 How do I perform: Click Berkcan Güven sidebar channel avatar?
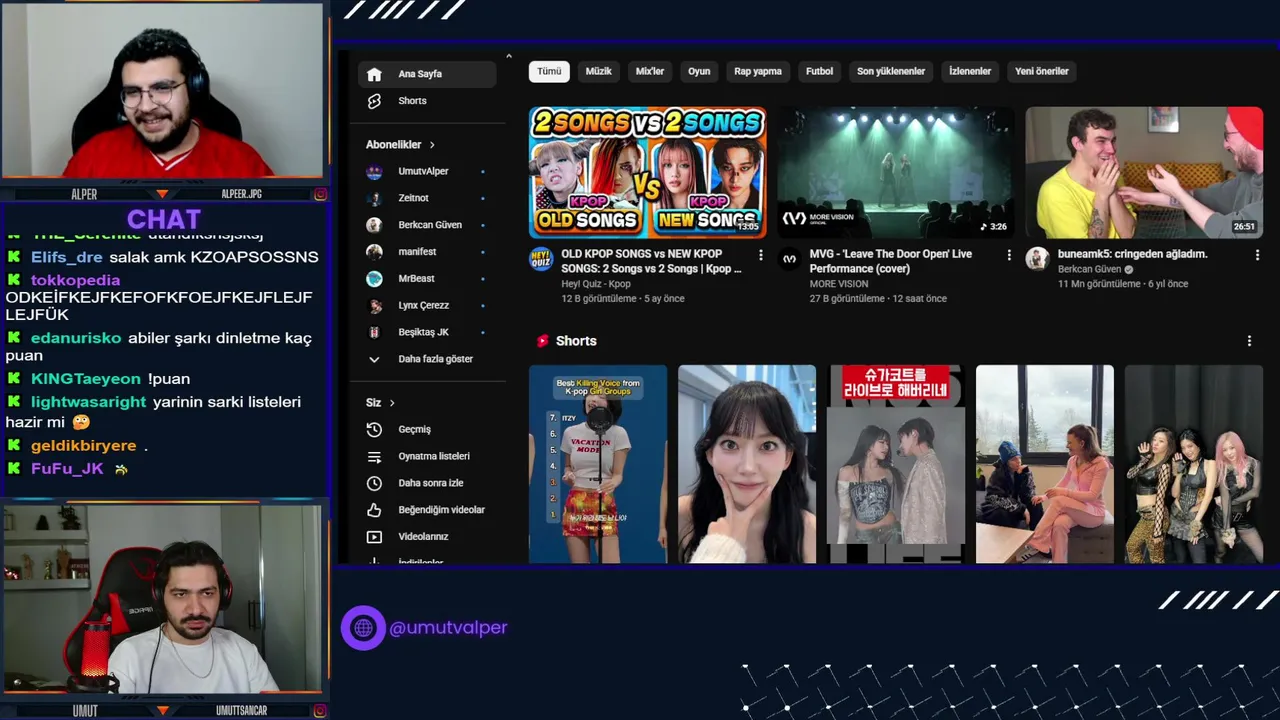374,225
